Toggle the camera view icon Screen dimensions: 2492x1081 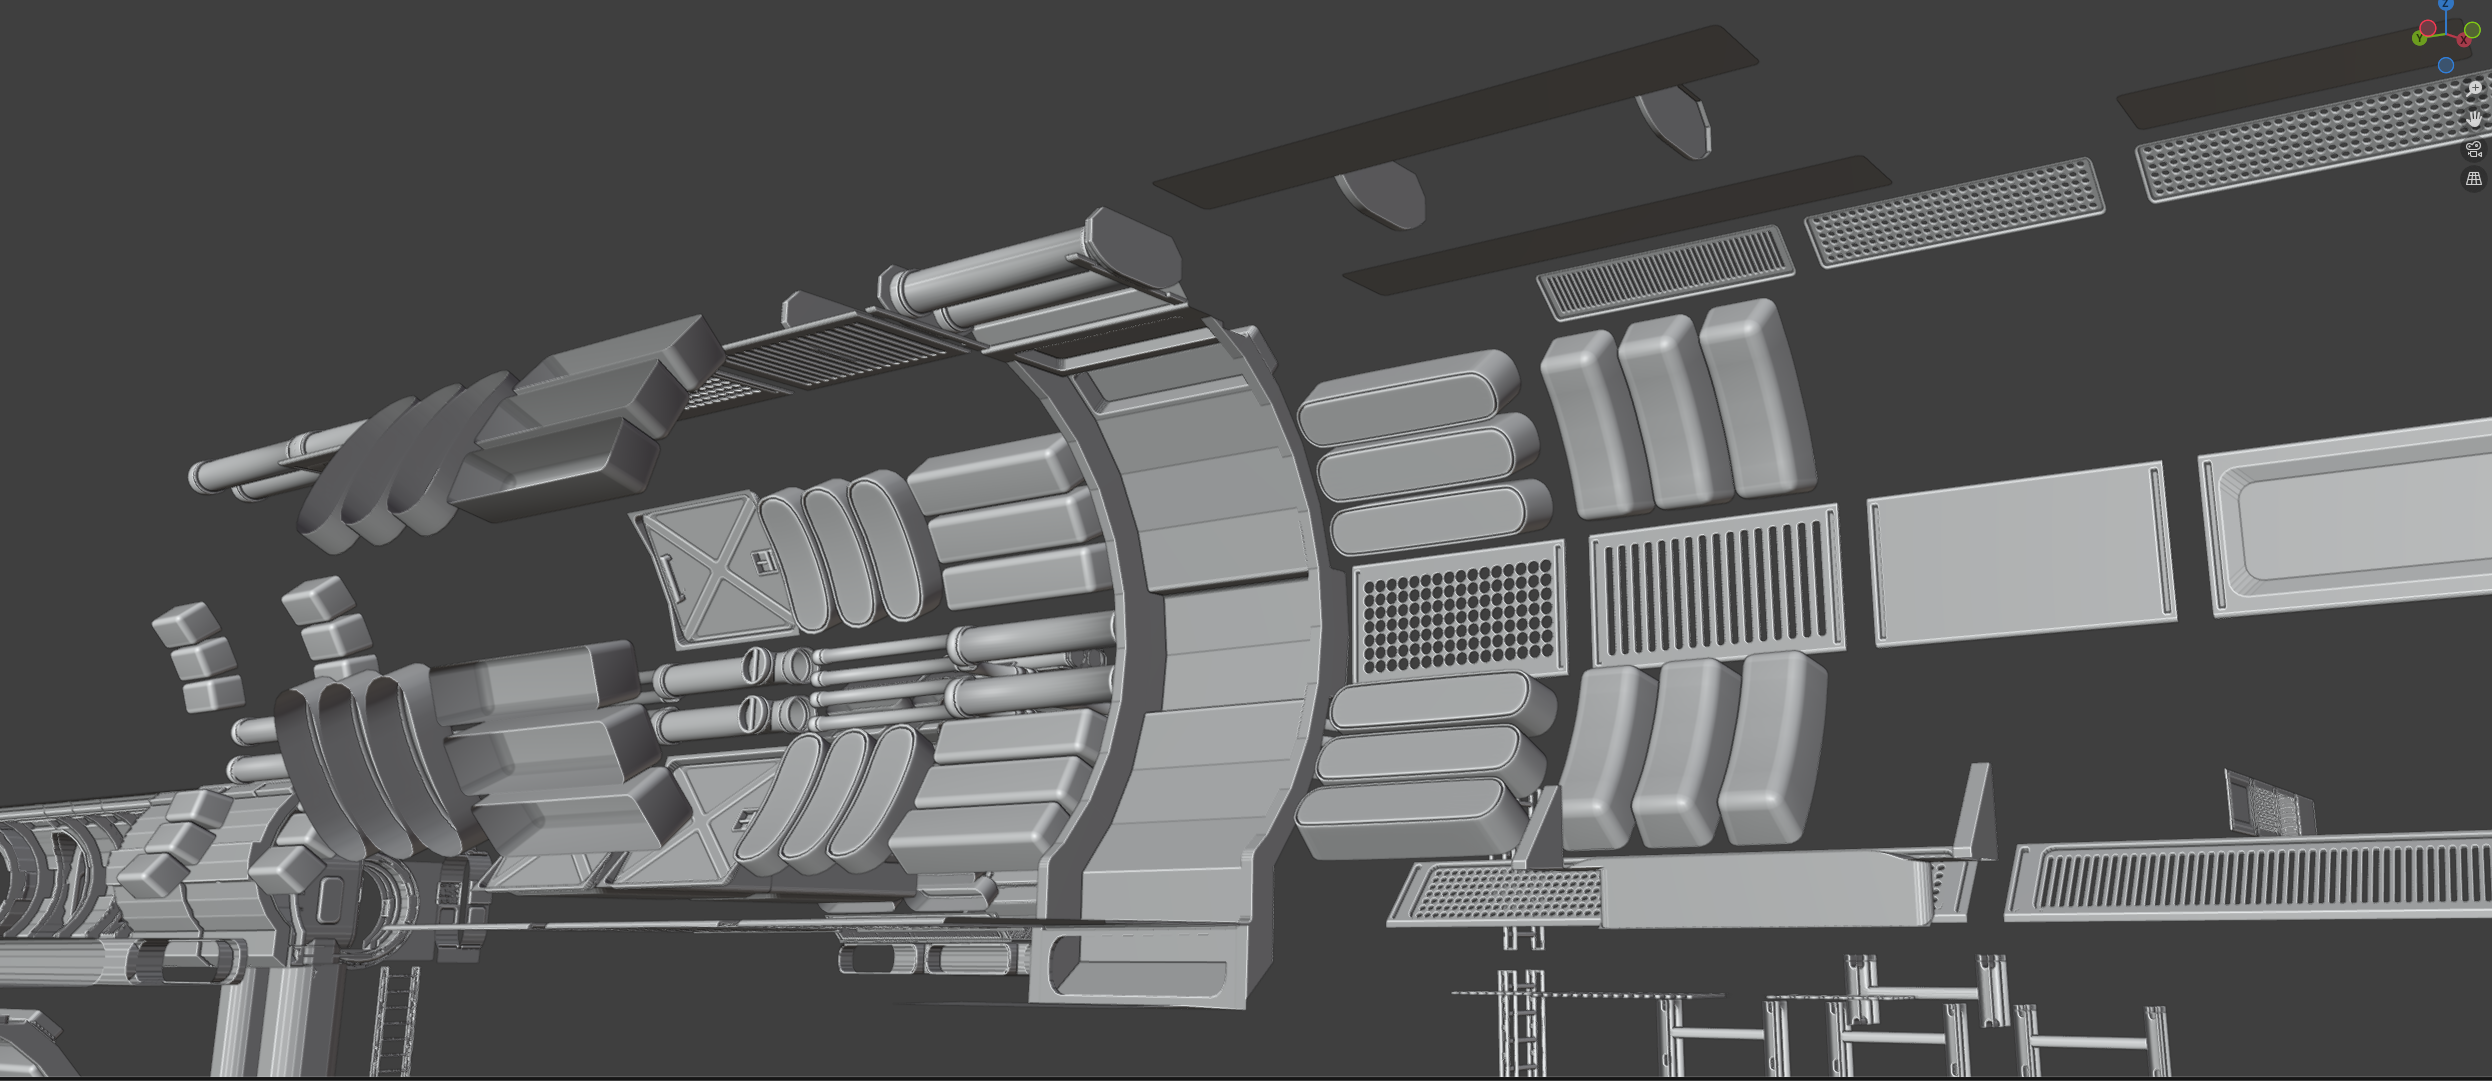click(2474, 150)
